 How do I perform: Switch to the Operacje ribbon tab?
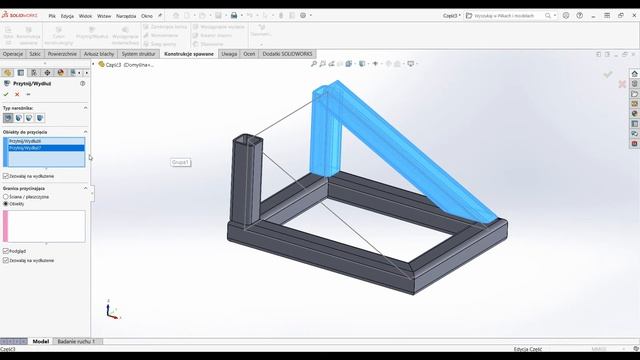click(13, 54)
